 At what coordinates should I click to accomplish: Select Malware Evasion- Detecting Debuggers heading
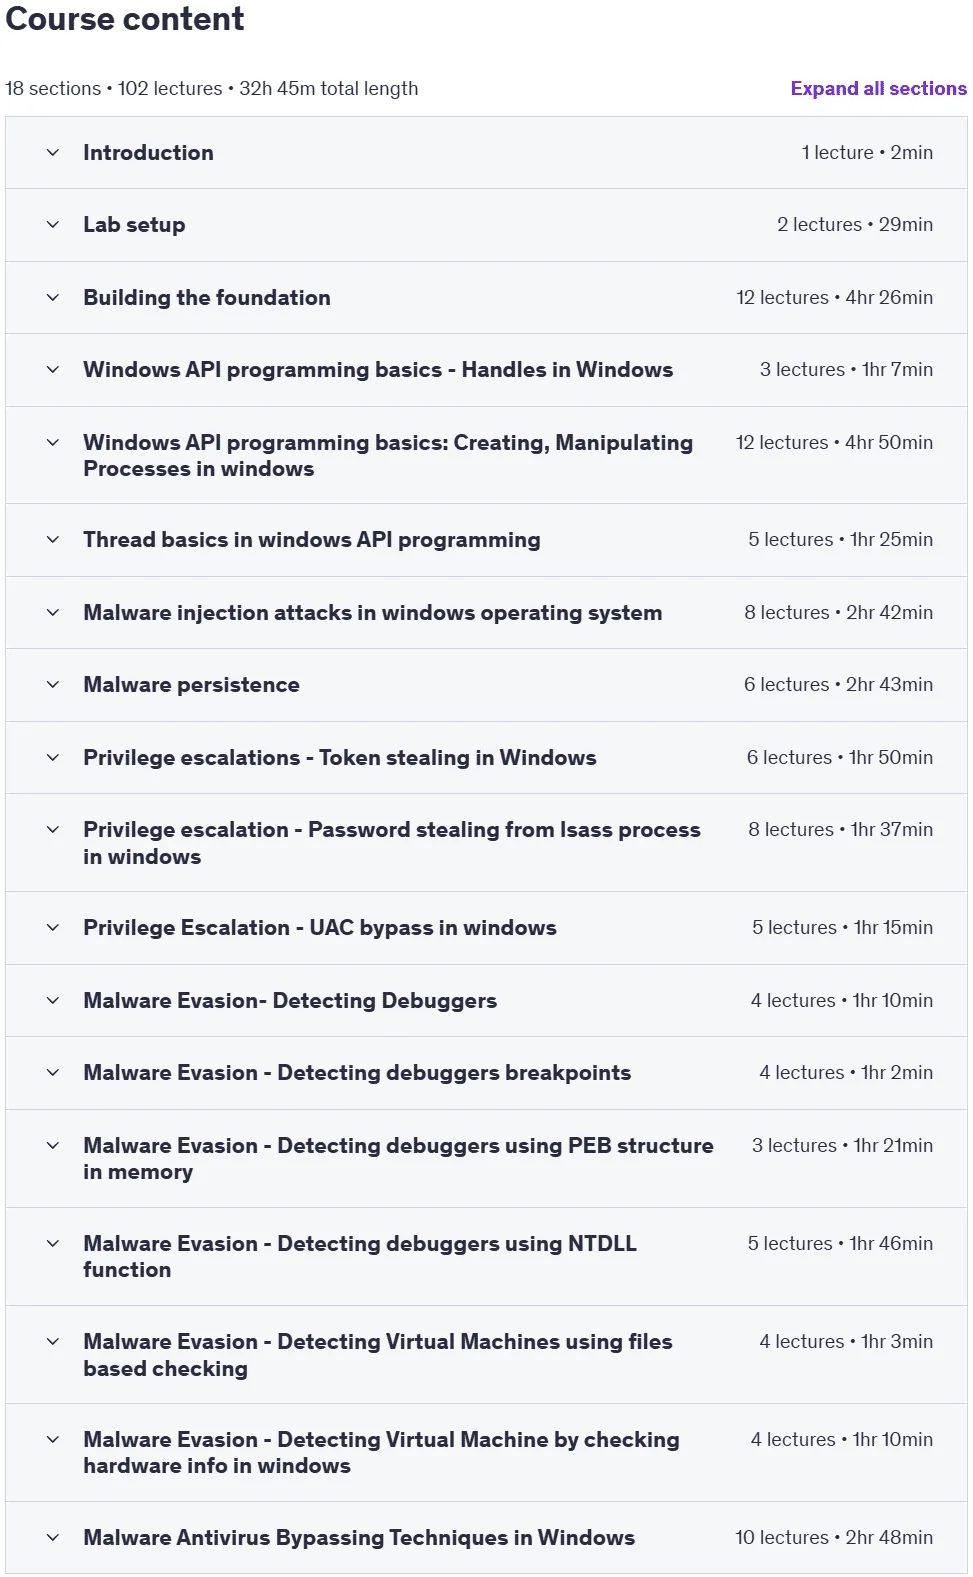tap(290, 1001)
